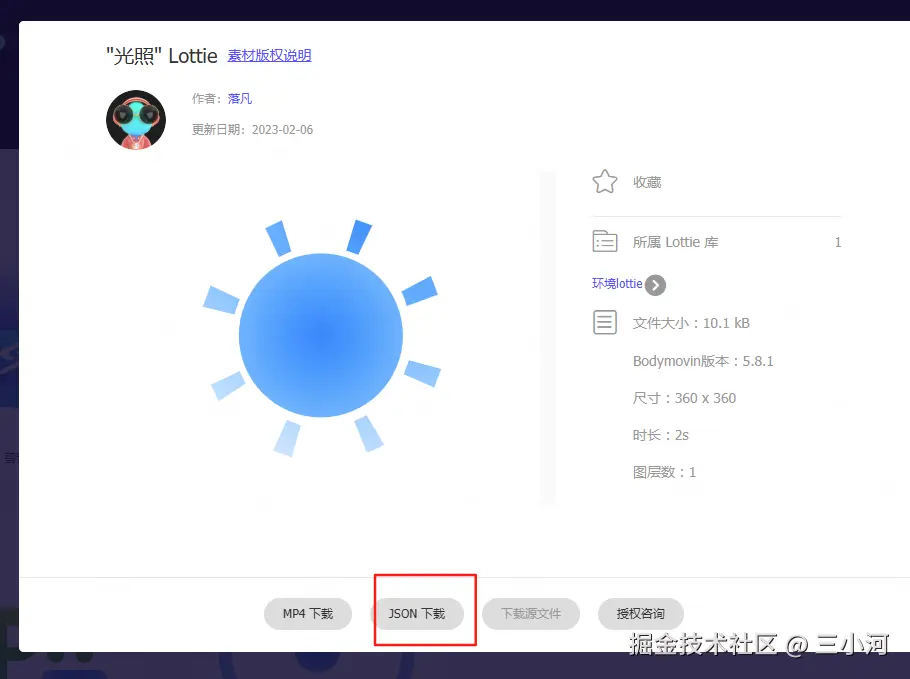910x679 pixels.
Task: Click the 图层数:1 text
Action: click(664, 472)
